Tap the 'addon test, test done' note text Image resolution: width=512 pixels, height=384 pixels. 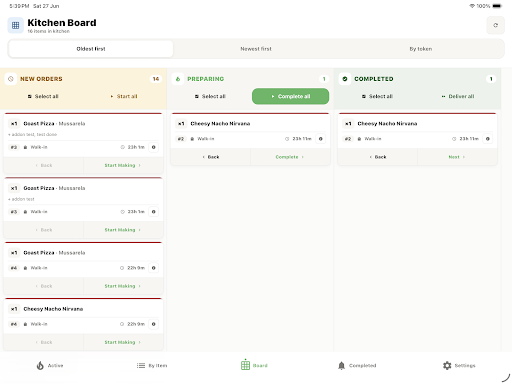pos(32,135)
